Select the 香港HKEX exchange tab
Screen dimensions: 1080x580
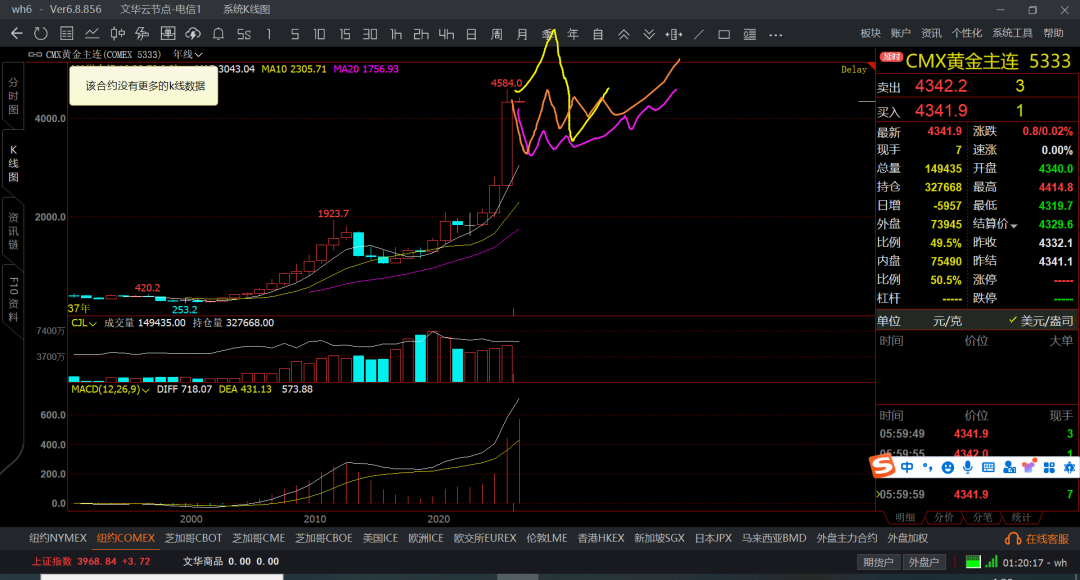click(x=601, y=538)
